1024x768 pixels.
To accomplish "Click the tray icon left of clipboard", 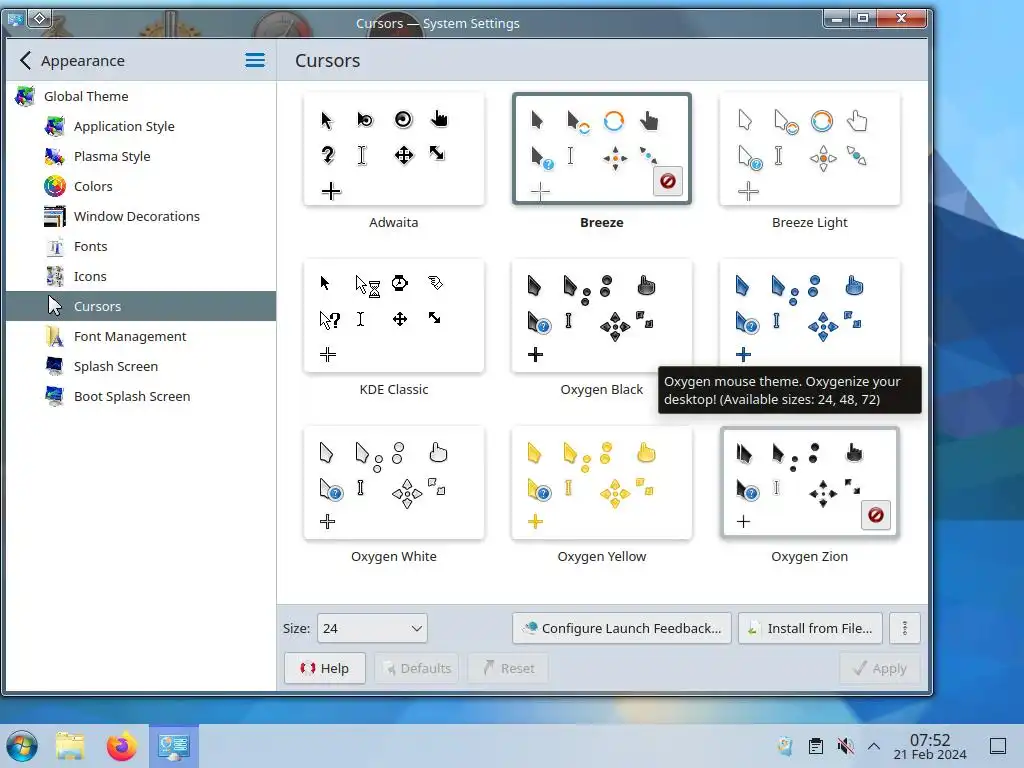I will [786, 746].
